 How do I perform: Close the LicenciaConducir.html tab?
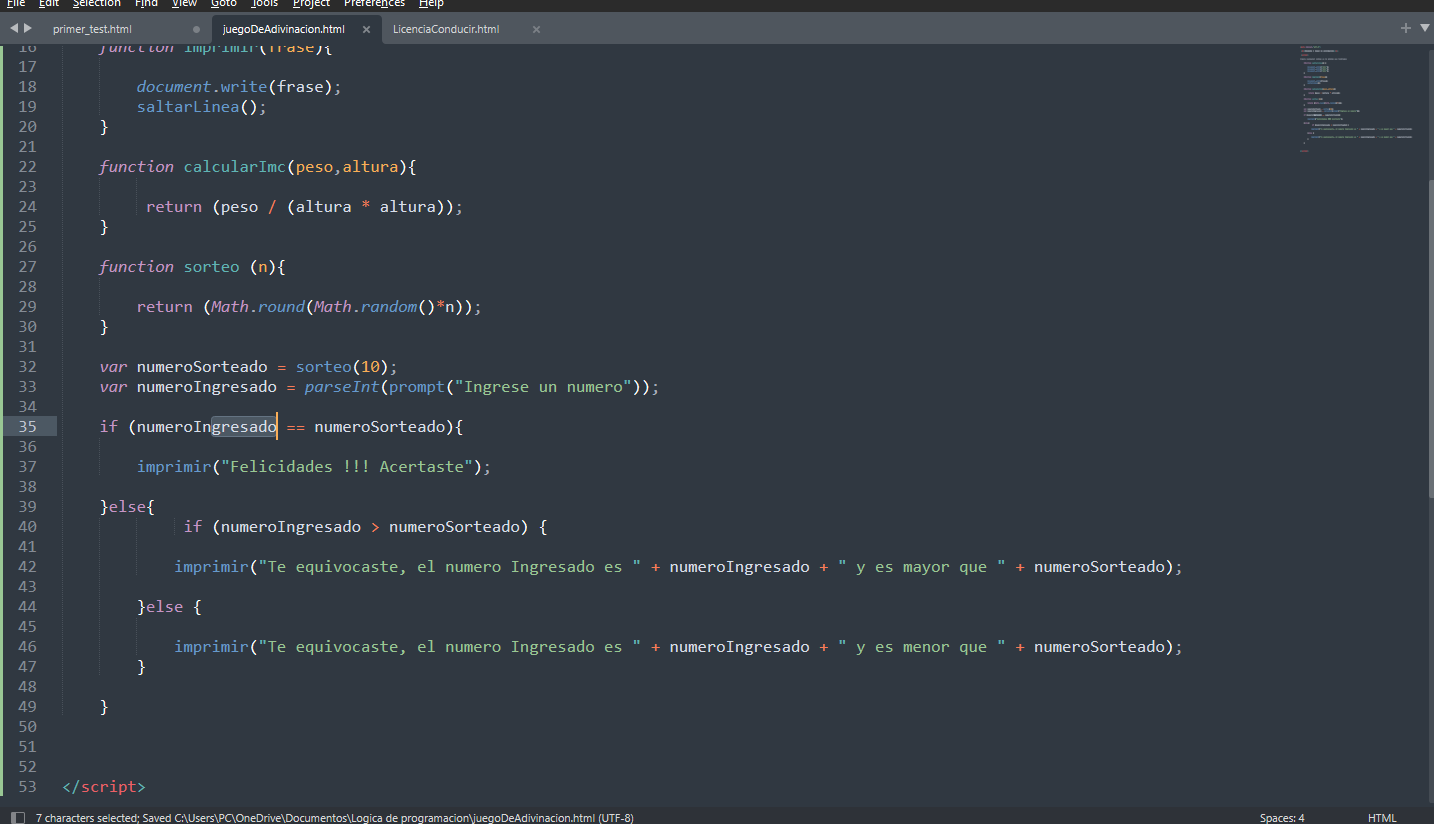(x=536, y=30)
